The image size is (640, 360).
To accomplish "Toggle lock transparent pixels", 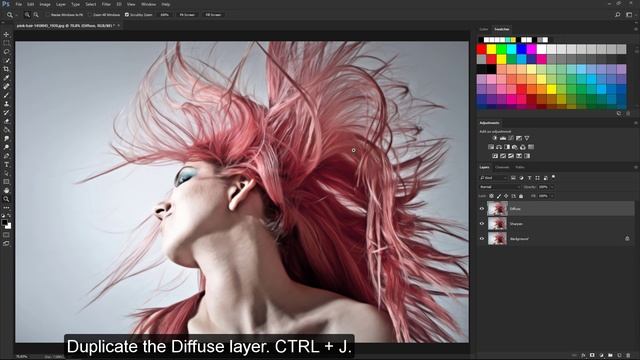I will point(491,196).
